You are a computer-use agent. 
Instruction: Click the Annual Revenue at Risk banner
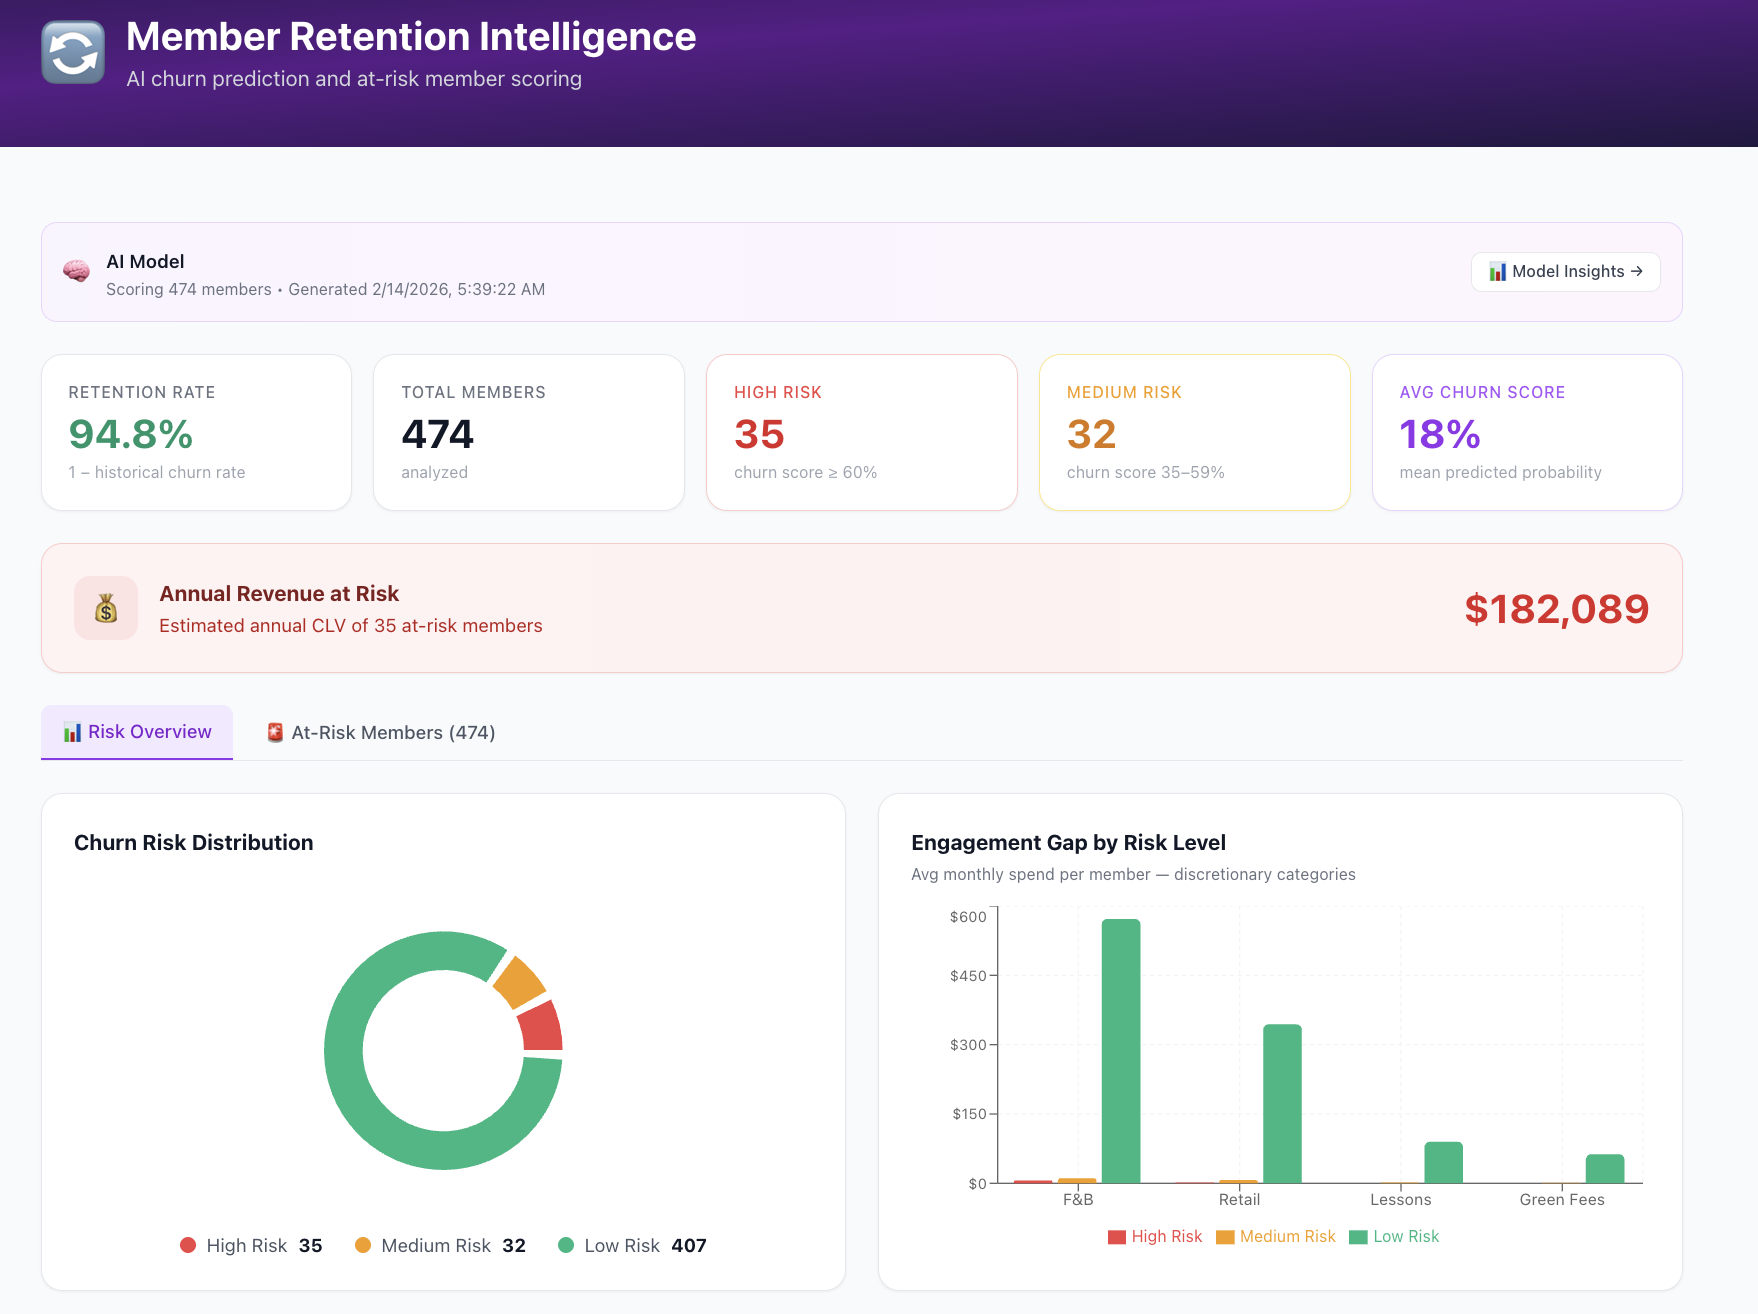click(x=860, y=608)
